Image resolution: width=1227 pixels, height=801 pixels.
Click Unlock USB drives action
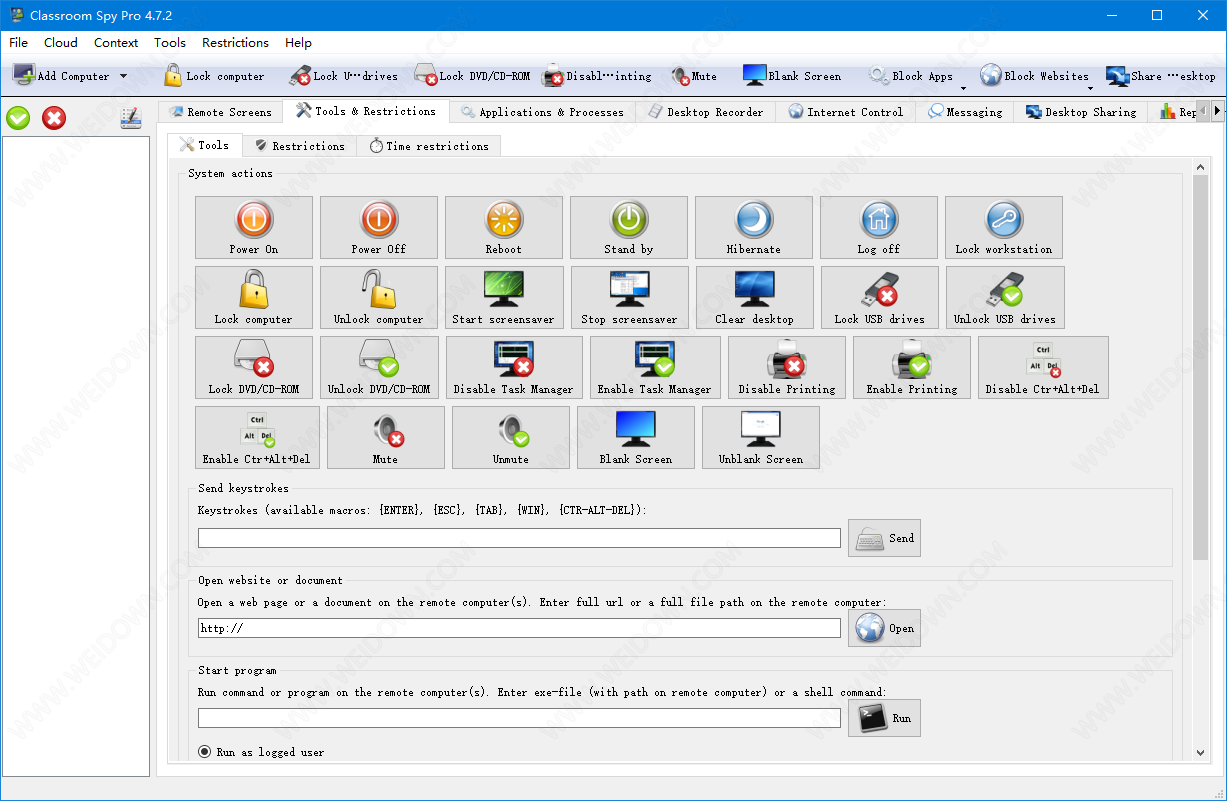[1005, 297]
